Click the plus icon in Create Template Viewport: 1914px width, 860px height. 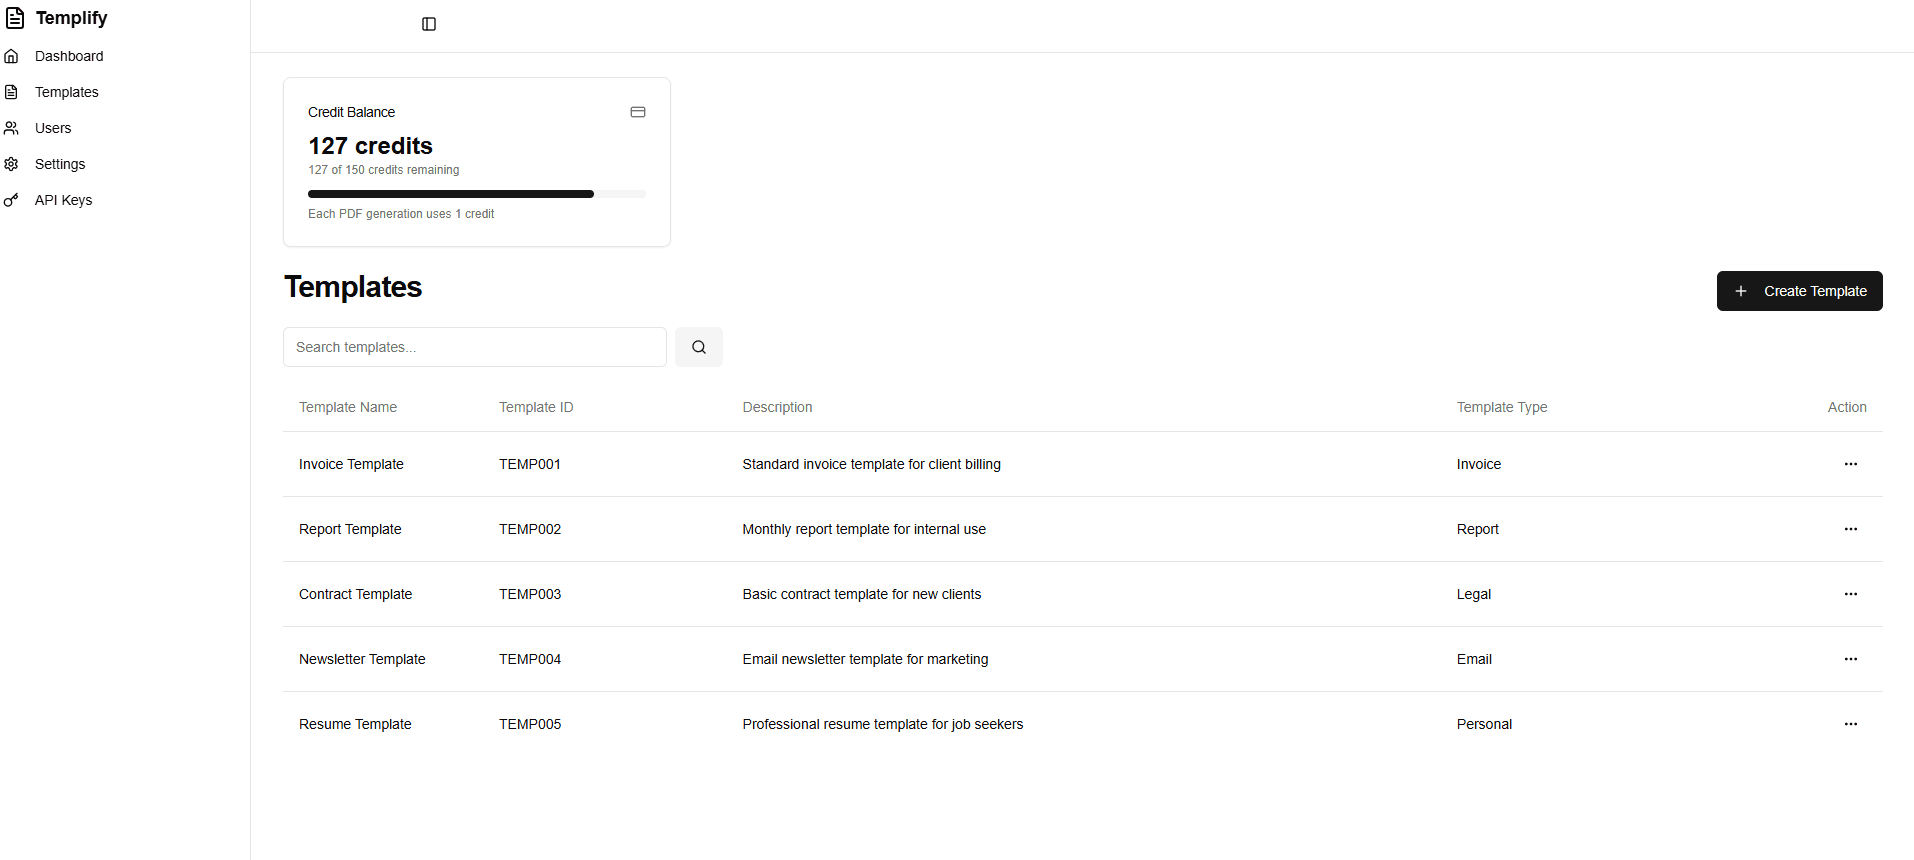1741,291
